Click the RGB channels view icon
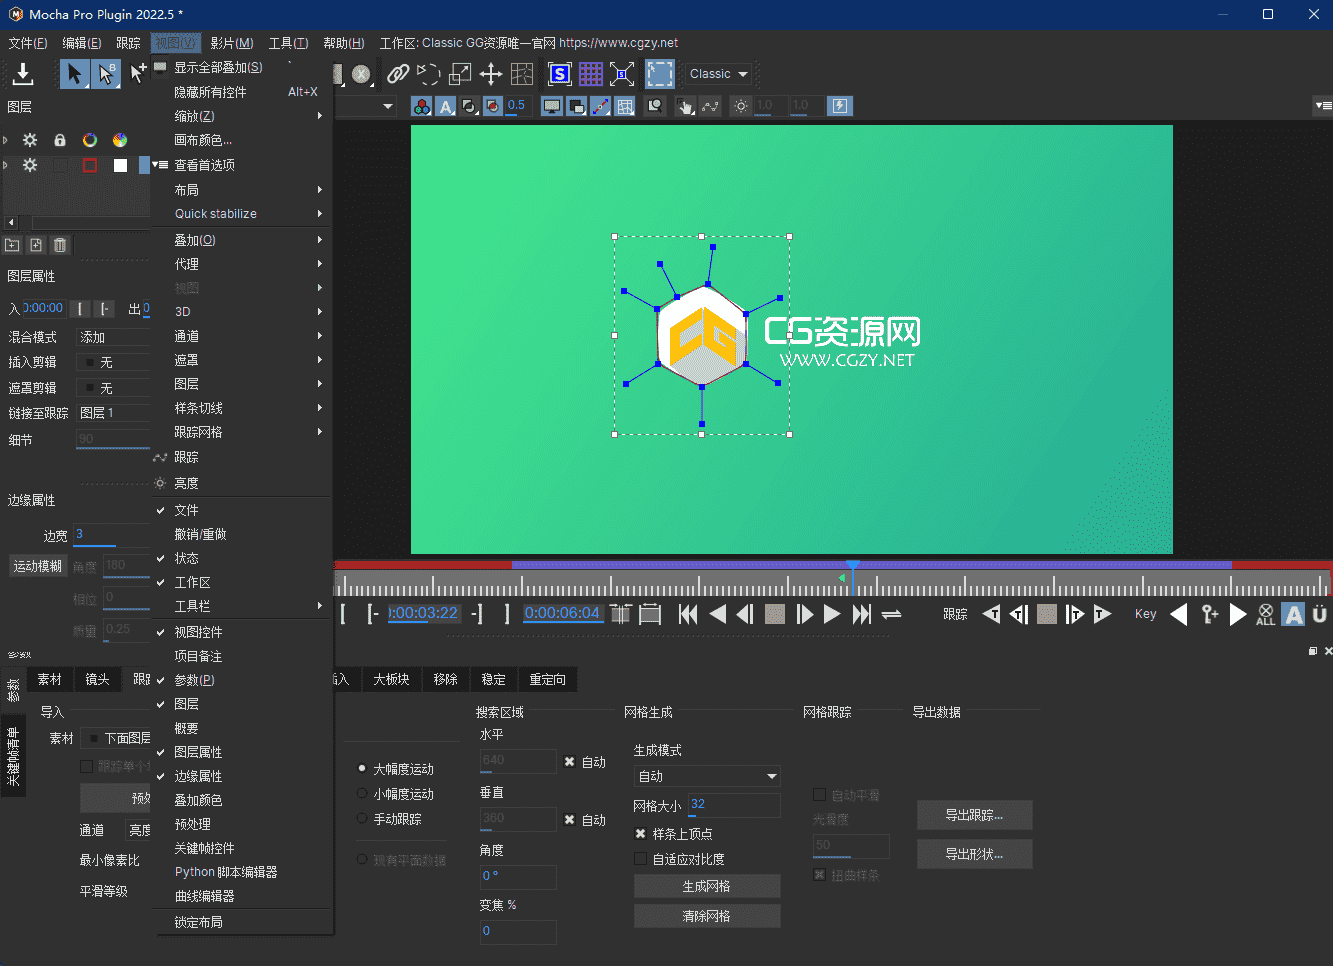Image resolution: width=1333 pixels, height=966 pixels. click(421, 105)
